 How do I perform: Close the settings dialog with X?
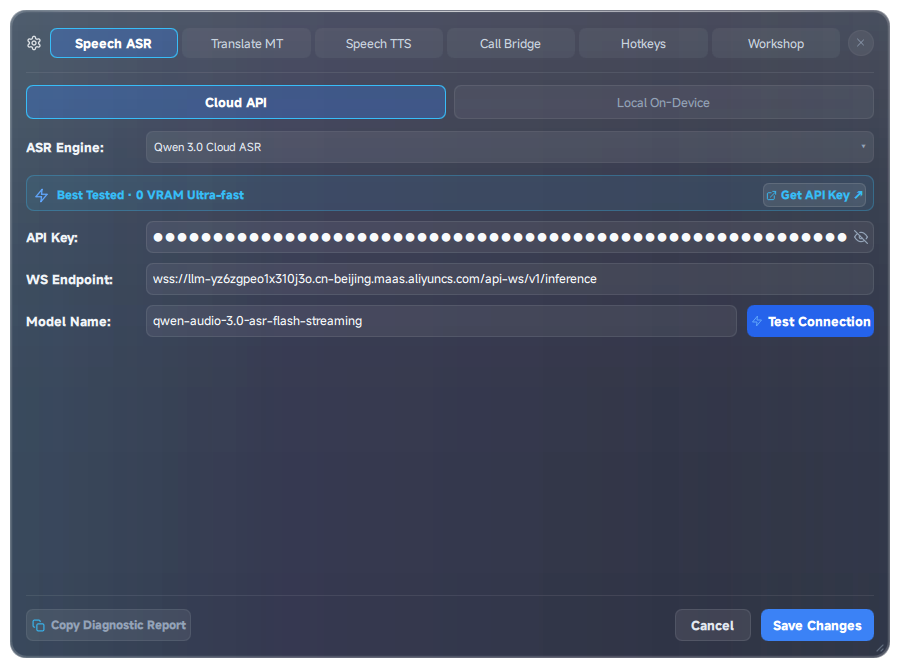[860, 43]
